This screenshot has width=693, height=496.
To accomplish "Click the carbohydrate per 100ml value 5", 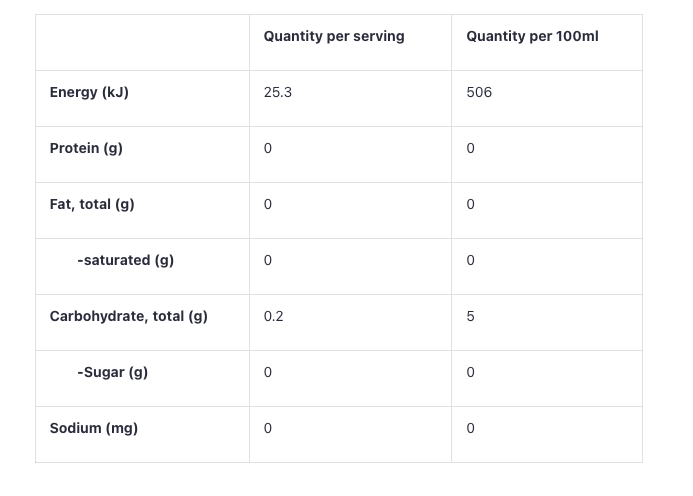I will pos(471,316).
